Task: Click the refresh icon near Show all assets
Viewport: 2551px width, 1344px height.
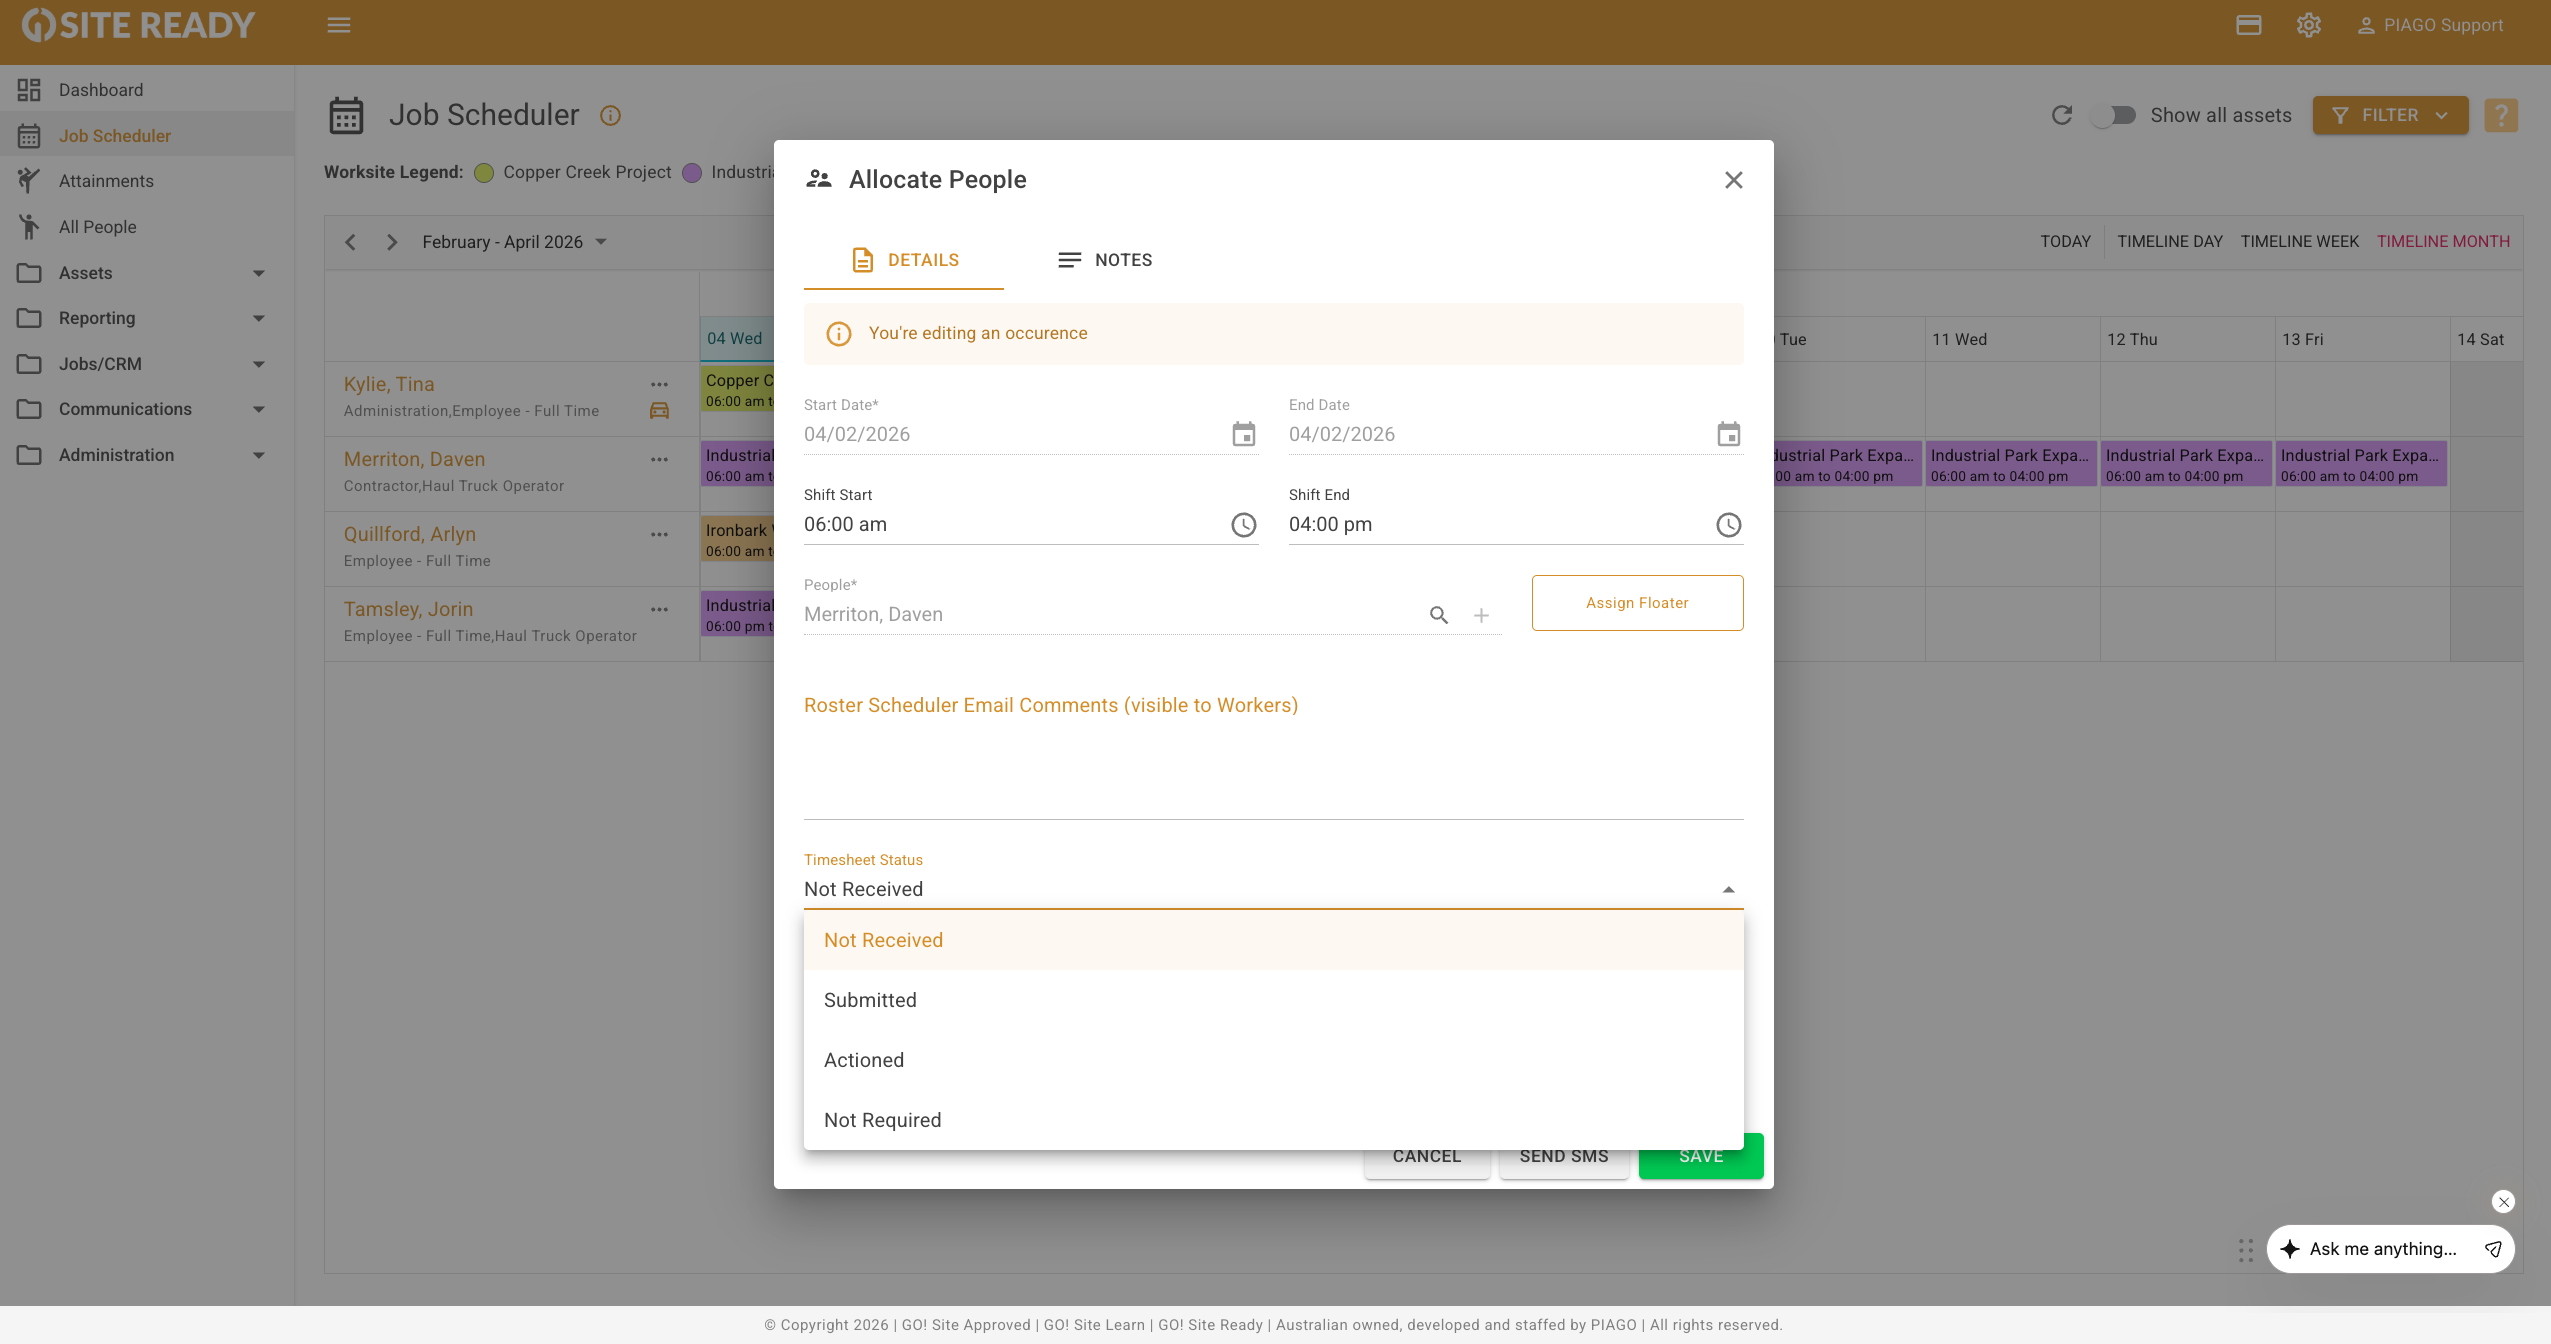Action: click(x=2061, y=115)
